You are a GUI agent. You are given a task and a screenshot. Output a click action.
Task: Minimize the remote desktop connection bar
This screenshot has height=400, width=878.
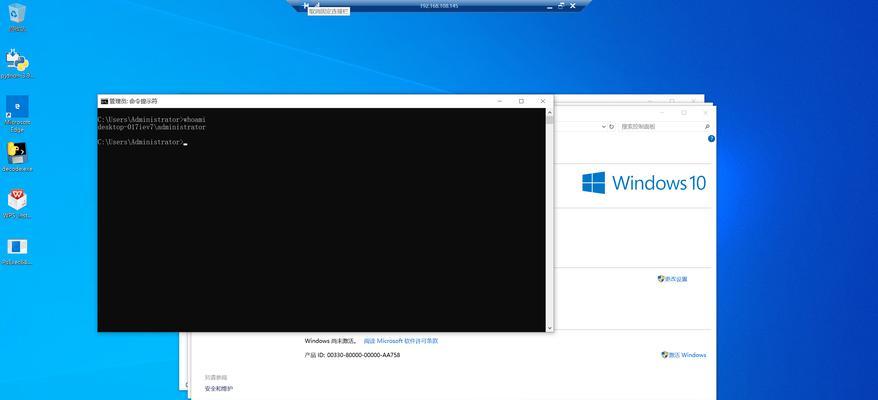tap(548, 6)
